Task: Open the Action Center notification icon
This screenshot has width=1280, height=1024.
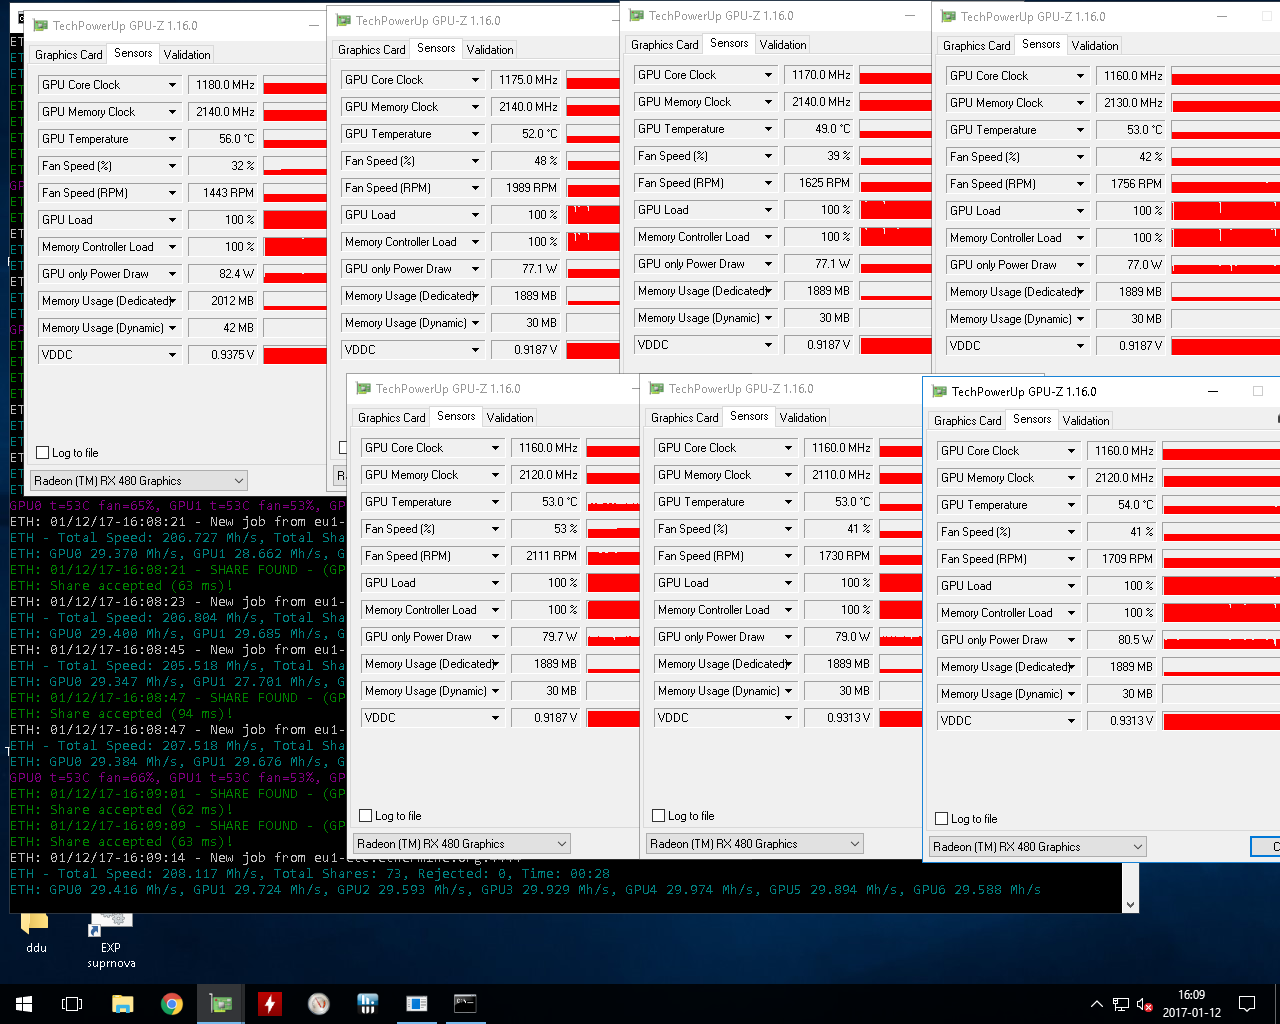Action: pos(1247,1004)
